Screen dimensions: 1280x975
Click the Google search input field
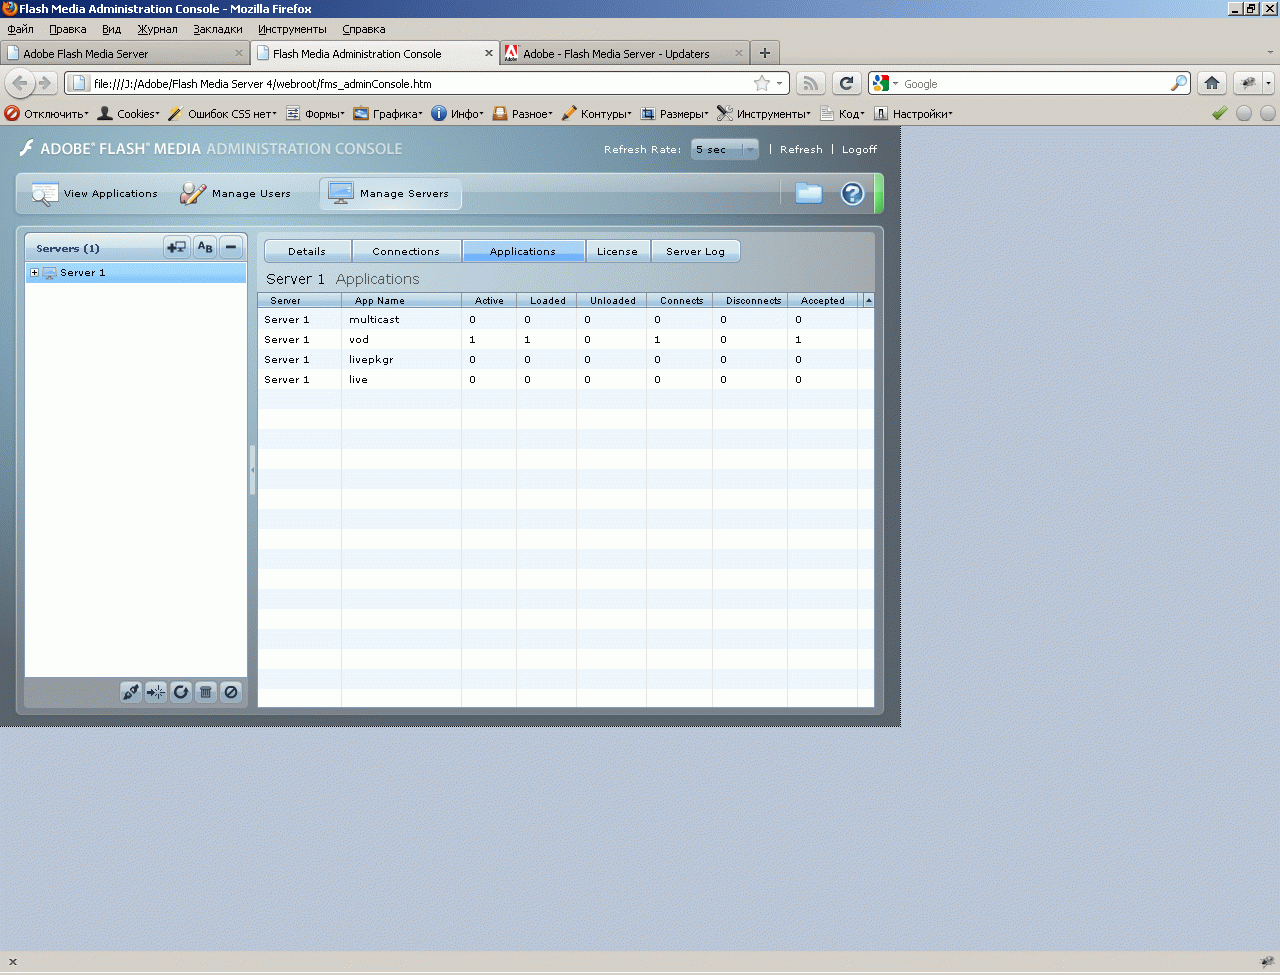click(x=1035, y=83)
